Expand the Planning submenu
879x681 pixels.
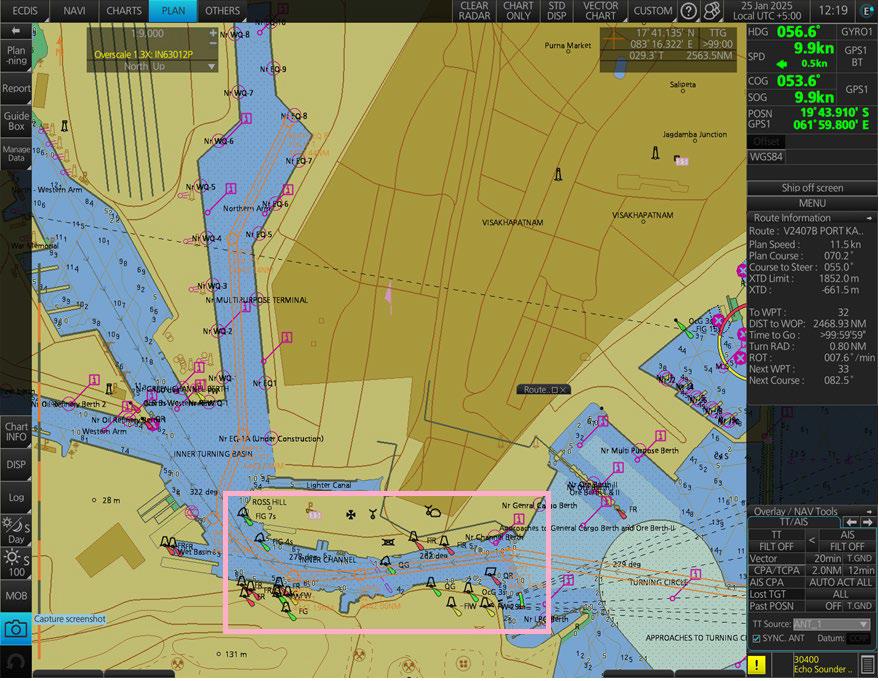pos(16,55)
